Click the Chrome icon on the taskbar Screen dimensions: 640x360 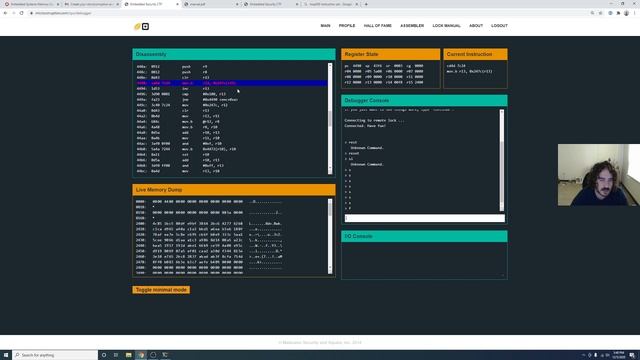coord(141,355)
